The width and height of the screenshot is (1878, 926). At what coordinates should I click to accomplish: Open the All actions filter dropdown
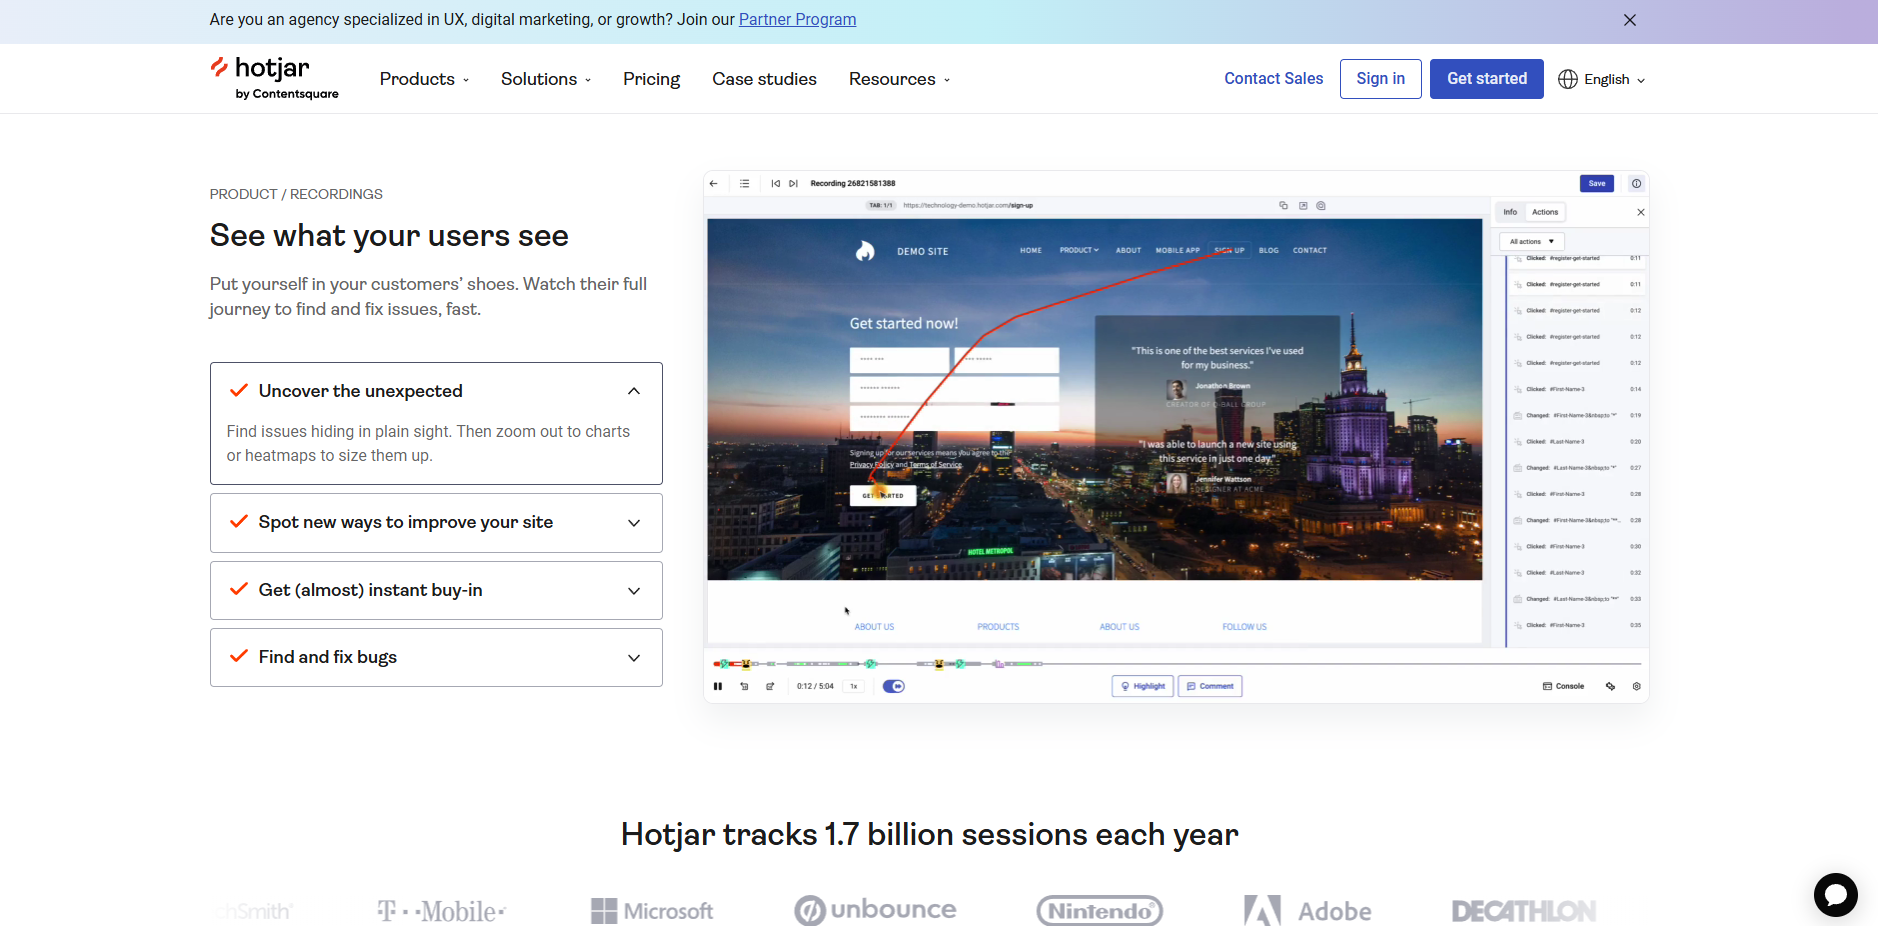[x=1532, y=241]
